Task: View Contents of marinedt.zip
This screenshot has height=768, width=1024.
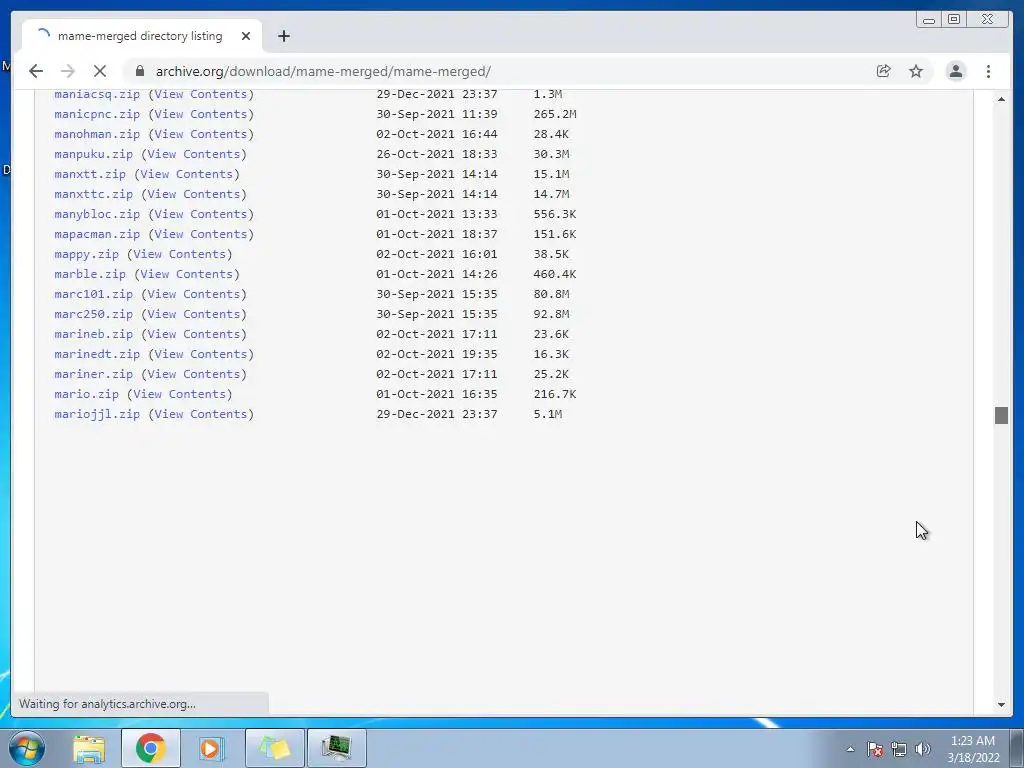Action: coord(200,355)
